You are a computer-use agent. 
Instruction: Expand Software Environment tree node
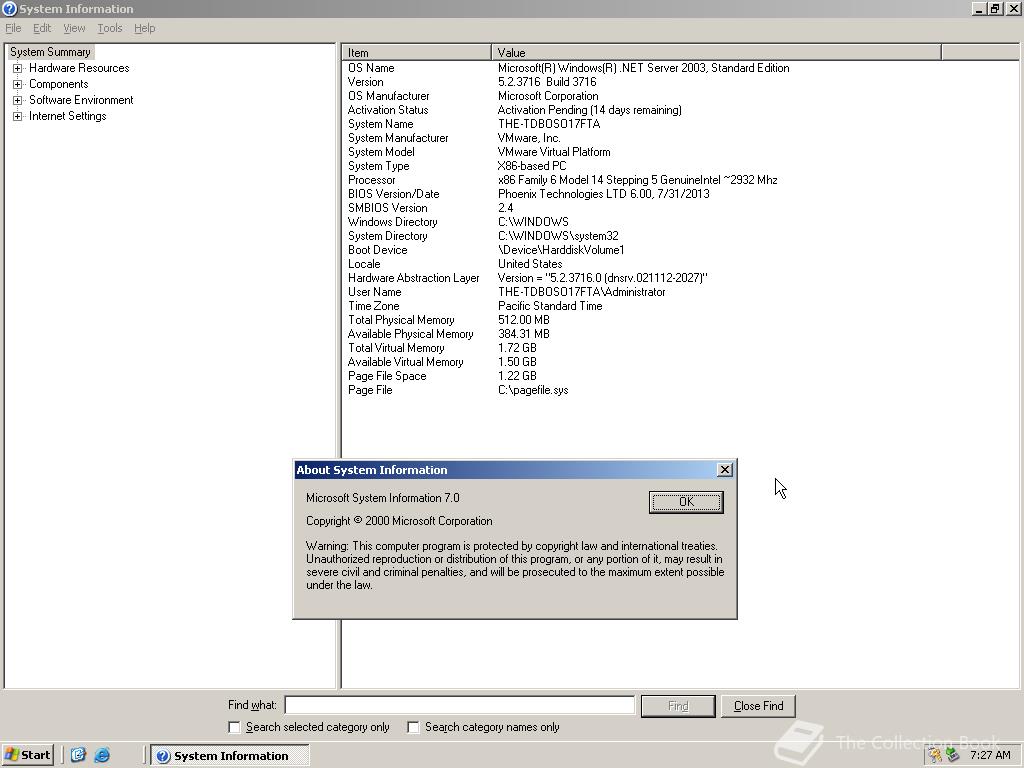point(18,100)
